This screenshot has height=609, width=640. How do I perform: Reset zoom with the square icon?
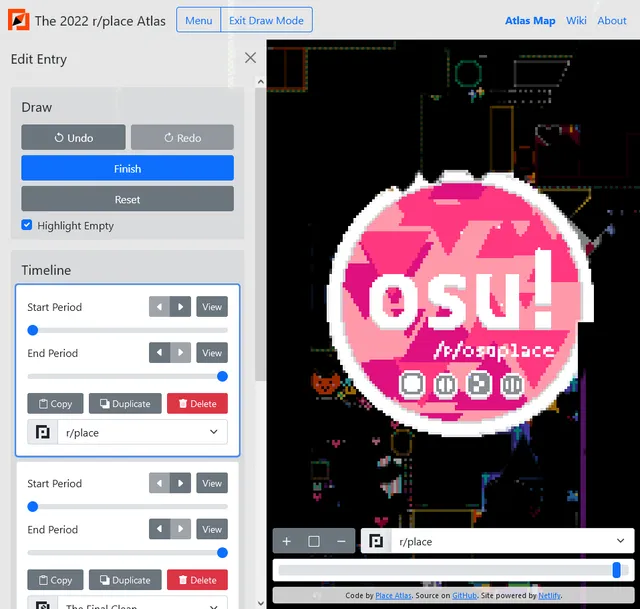click(314, 541)
